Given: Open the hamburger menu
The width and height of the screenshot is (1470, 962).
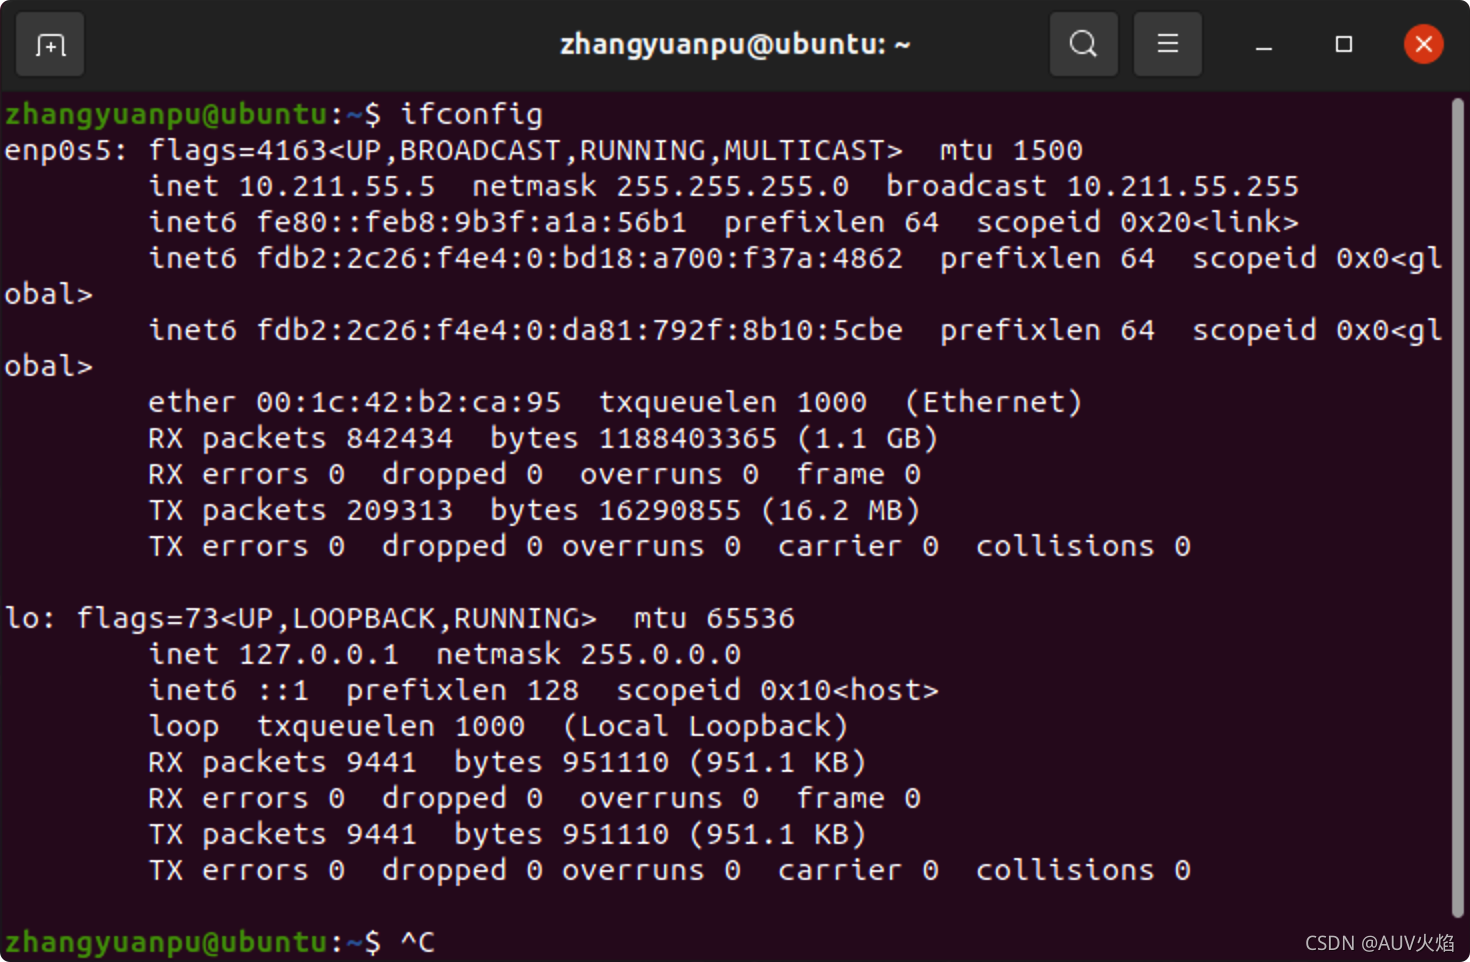Looking at the screenshot, I should point(1167,44).
